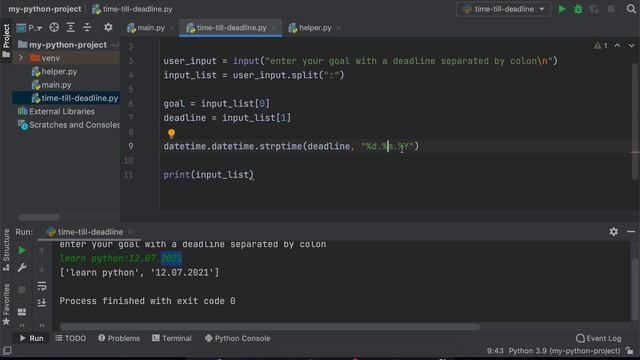Close the main.py tab
The width and height of the screenshot is (640, 360).
pos(172,28)
